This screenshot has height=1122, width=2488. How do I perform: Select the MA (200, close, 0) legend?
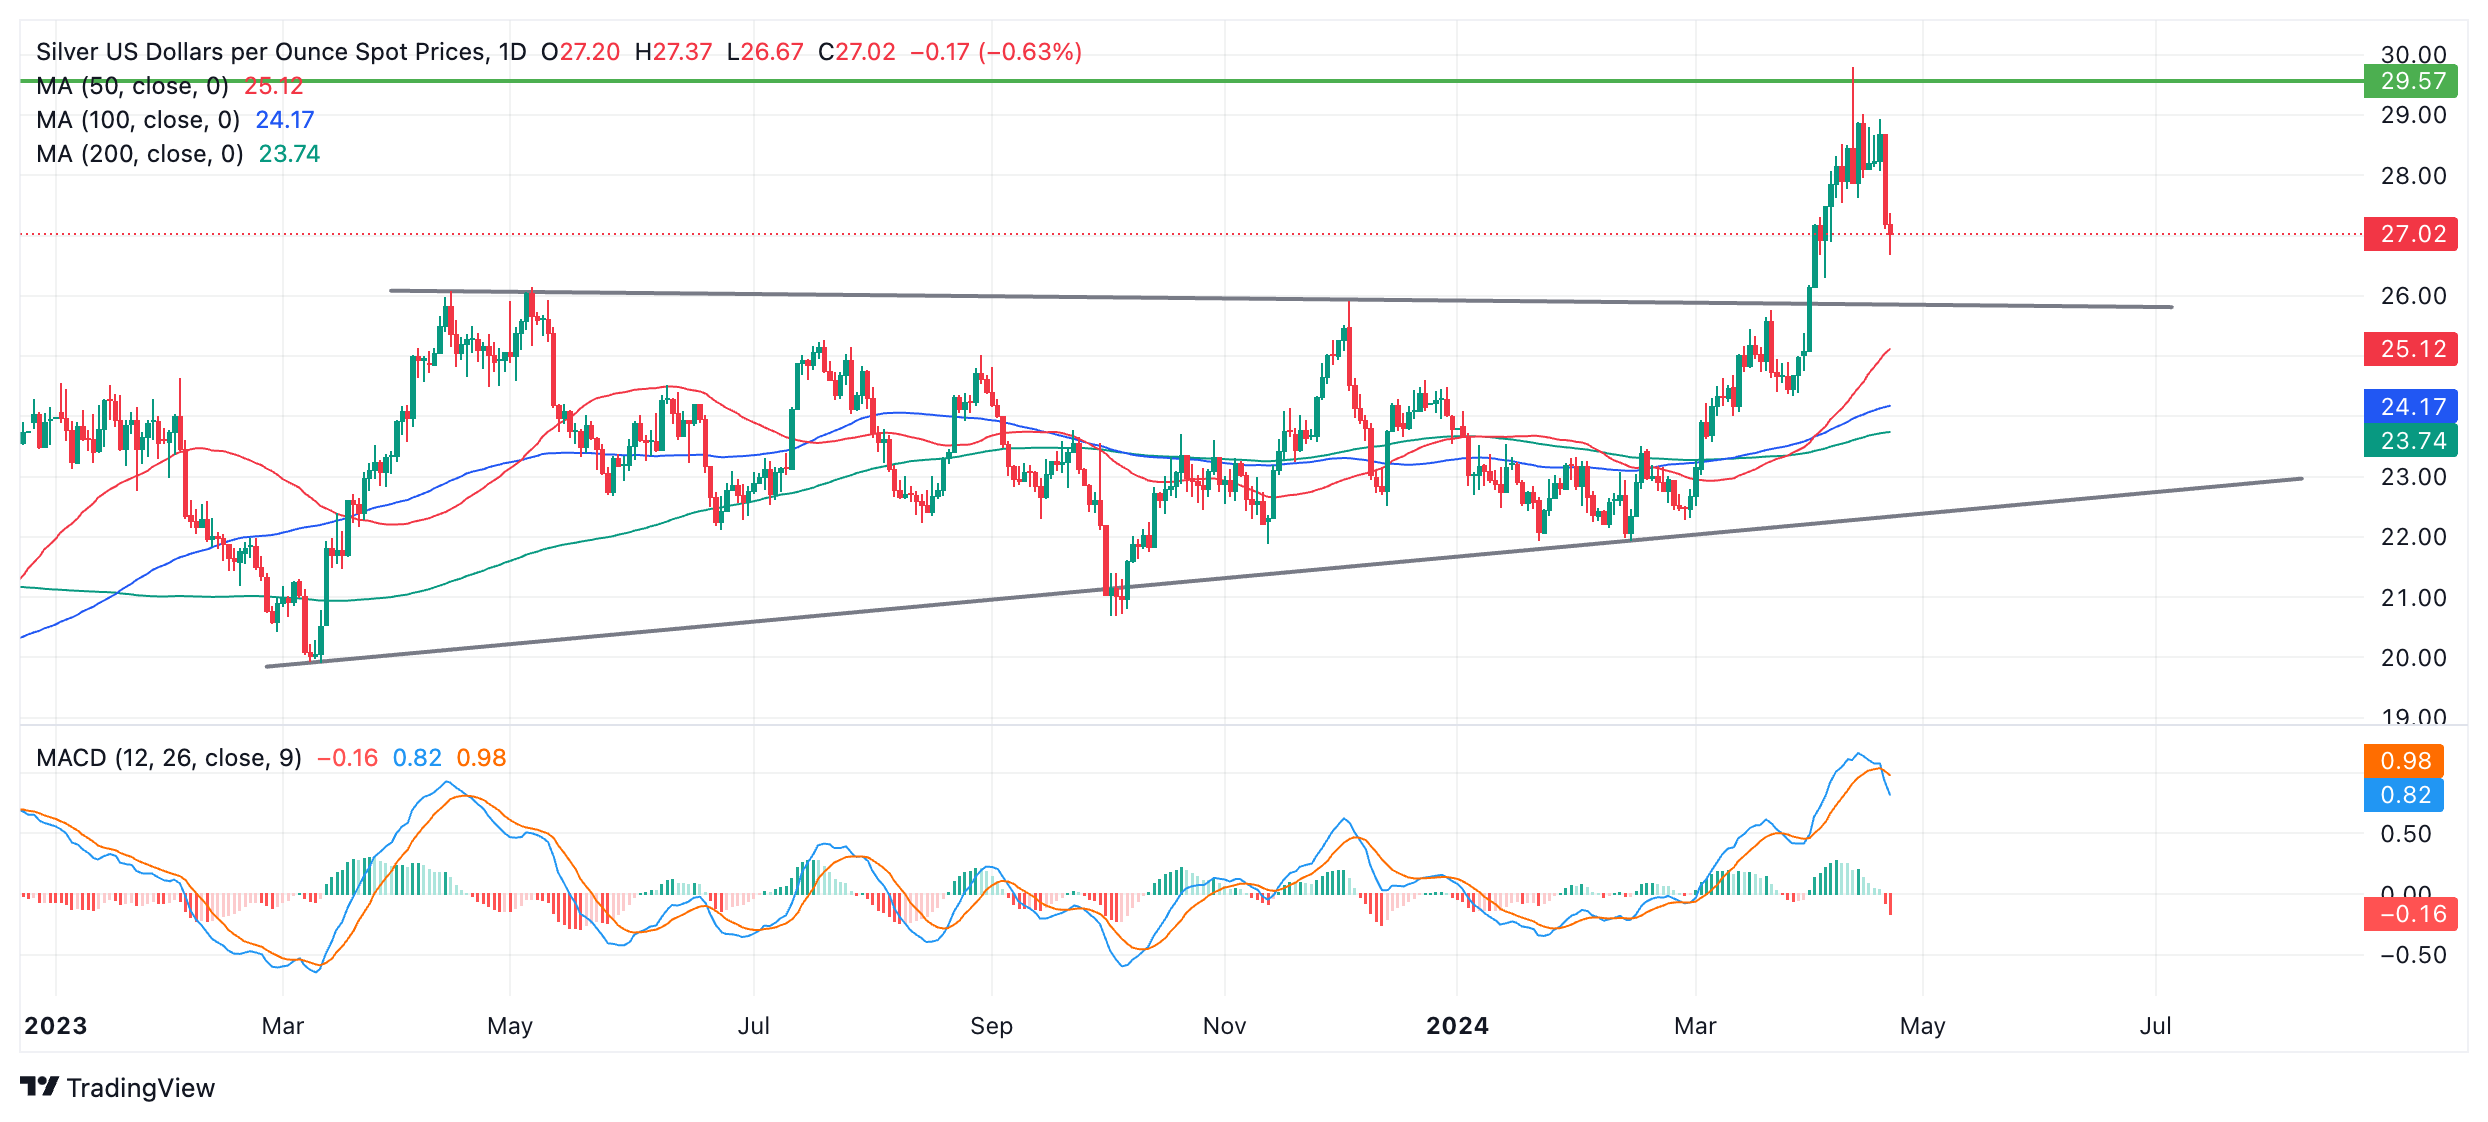point(140,154)
